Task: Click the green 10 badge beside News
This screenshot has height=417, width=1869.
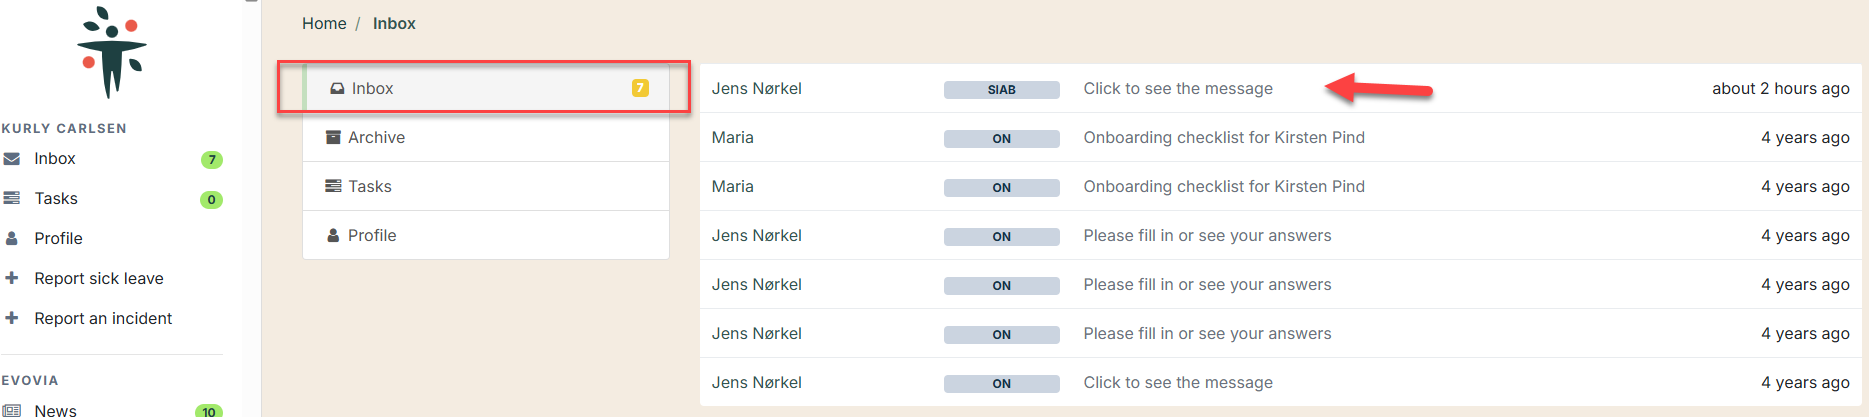Action: tap(208, 411)
